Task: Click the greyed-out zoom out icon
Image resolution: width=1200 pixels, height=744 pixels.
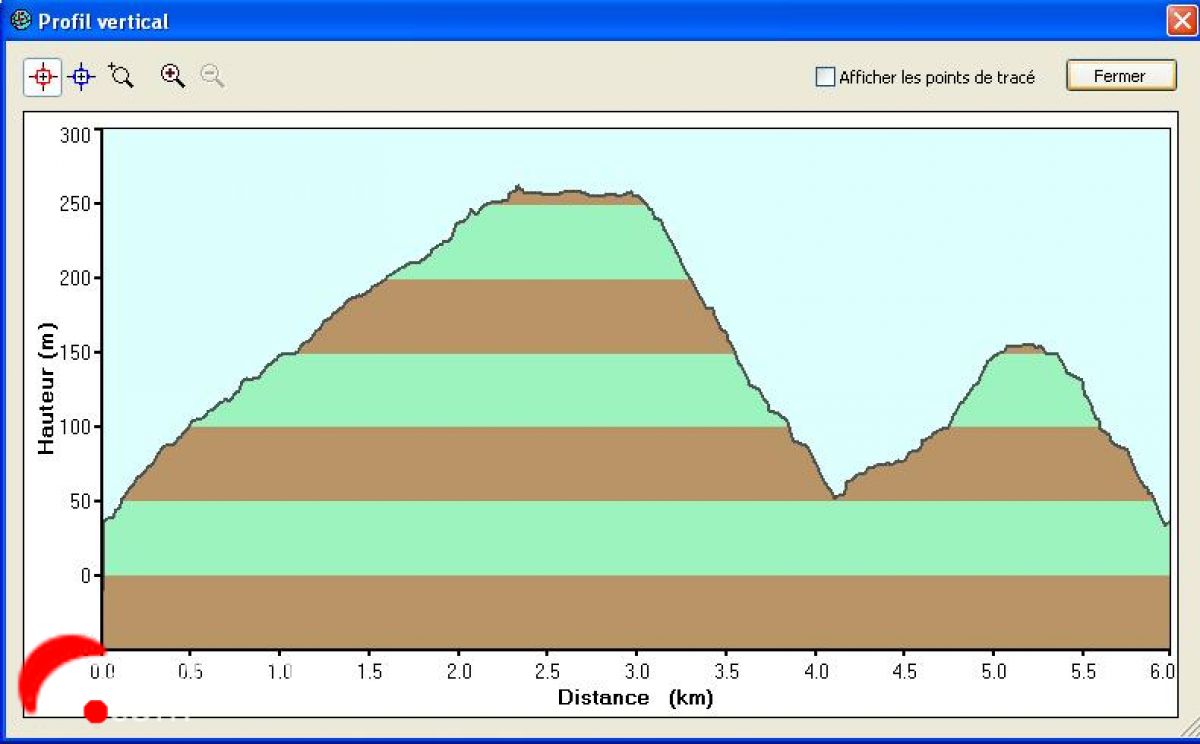Action: pos(212,76)
